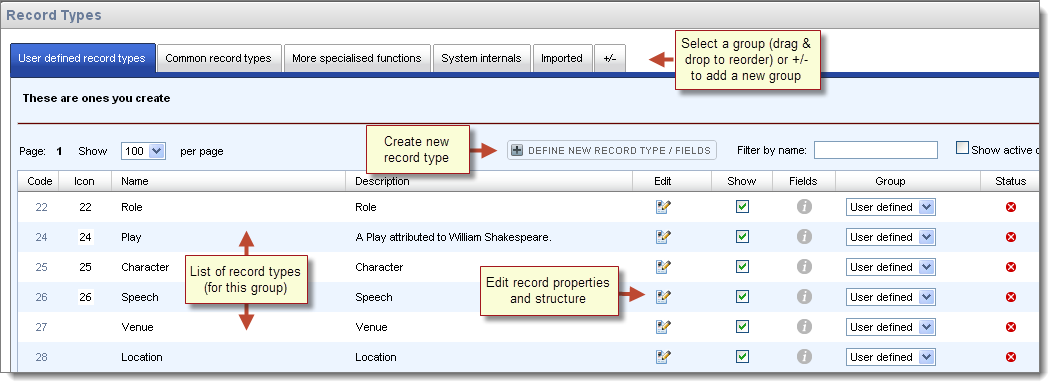The width and height of the screenshot is (1055, 388).
Task: View fields info icon for Character
Action: click(803, 267)
